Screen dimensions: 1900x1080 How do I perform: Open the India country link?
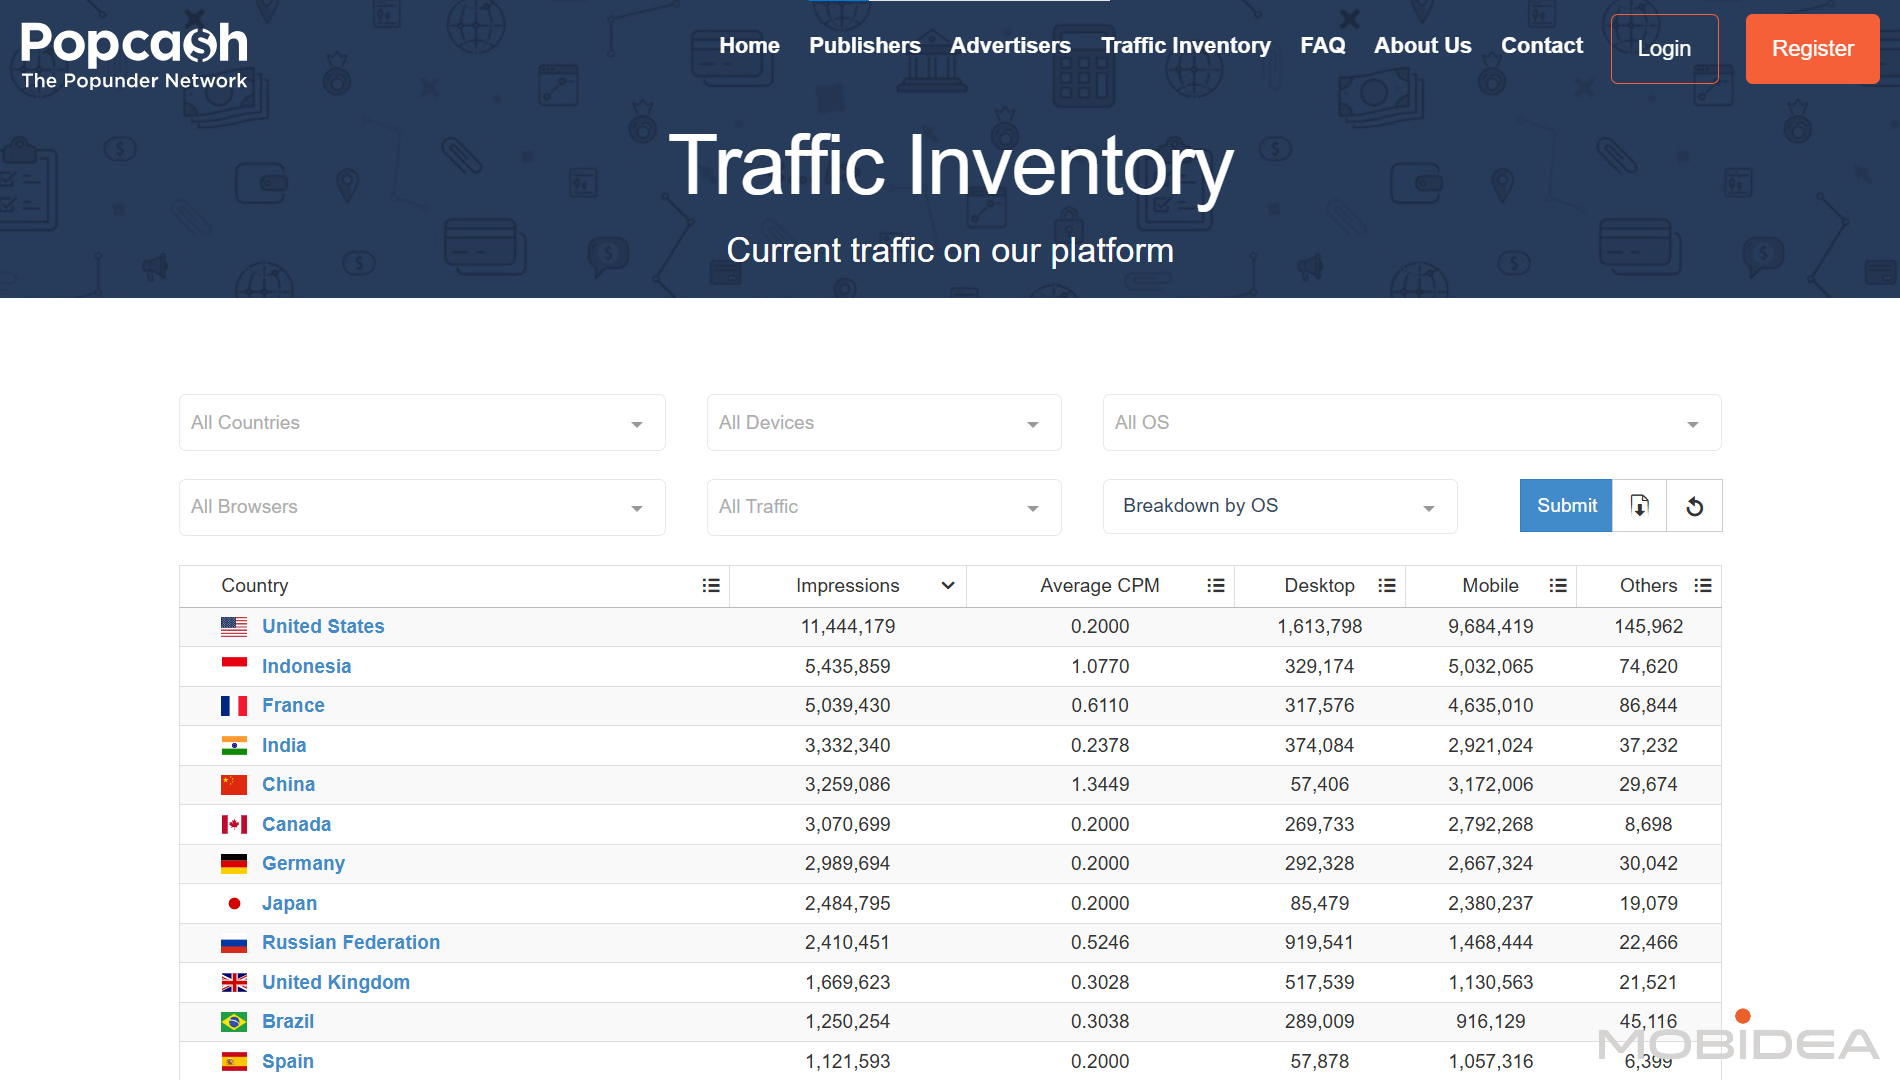coord(284,745)
